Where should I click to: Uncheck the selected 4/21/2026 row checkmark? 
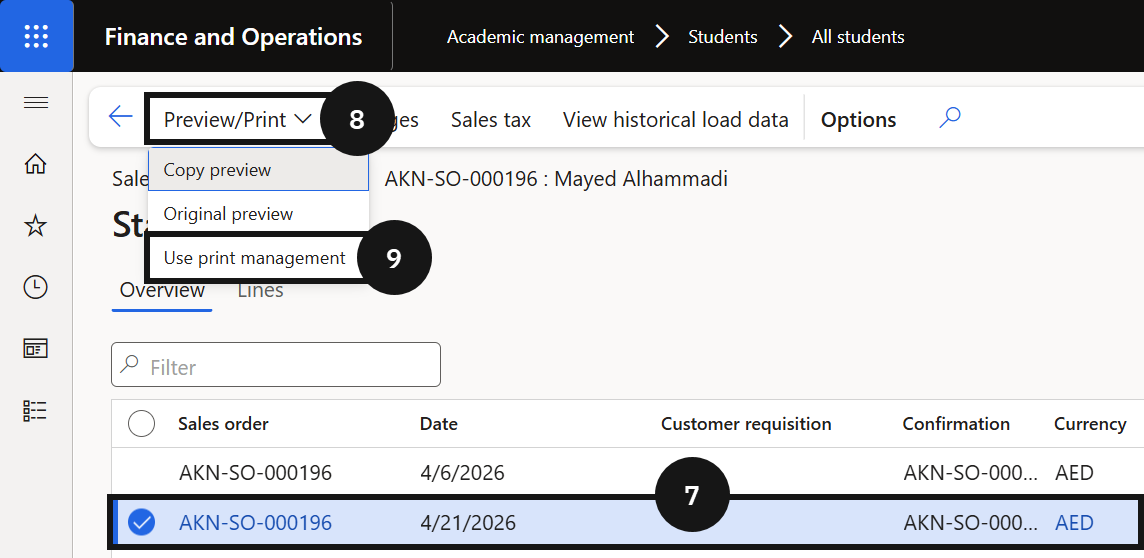(x=142, y=522)
